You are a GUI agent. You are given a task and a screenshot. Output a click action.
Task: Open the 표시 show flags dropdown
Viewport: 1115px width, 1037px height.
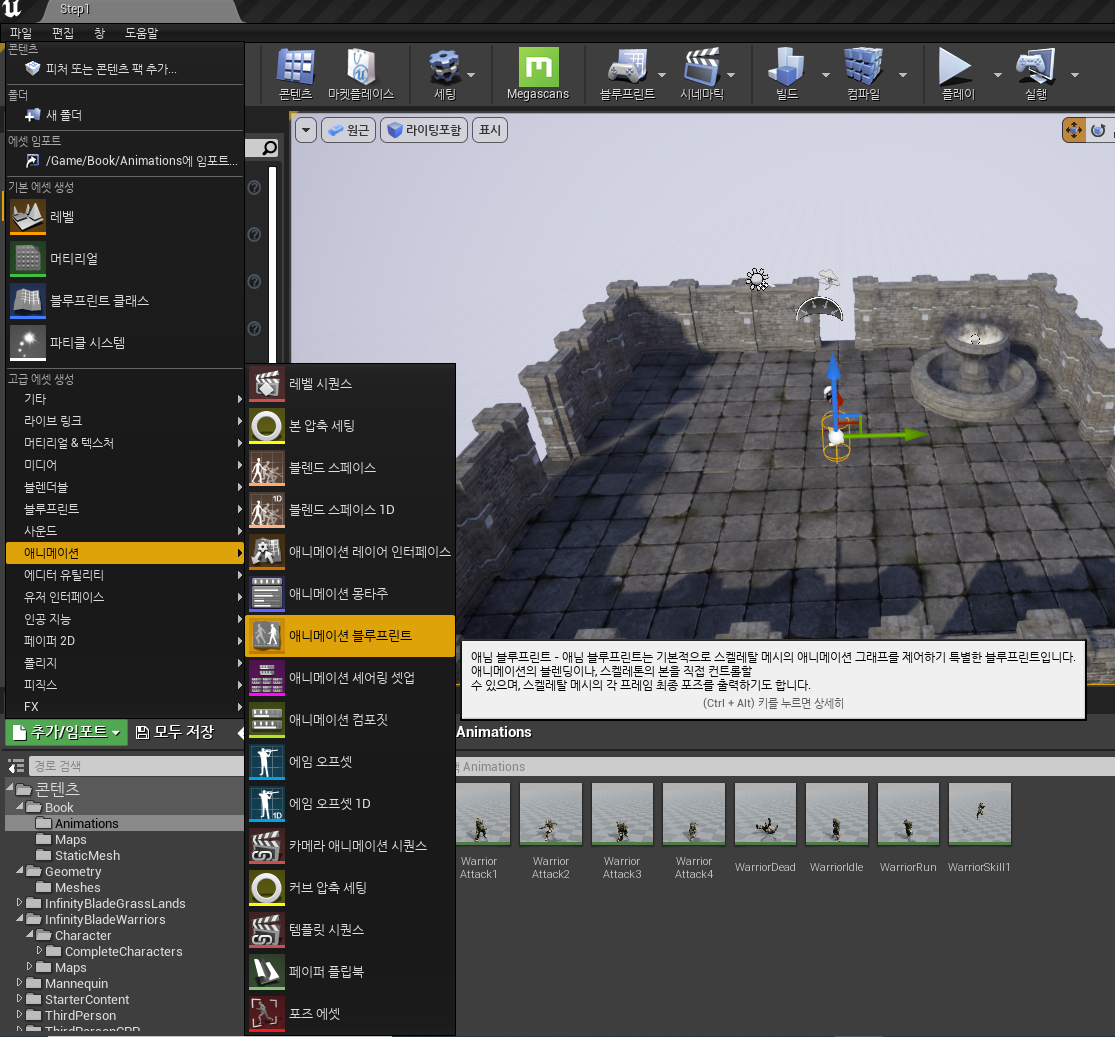[x=490, y=130]
